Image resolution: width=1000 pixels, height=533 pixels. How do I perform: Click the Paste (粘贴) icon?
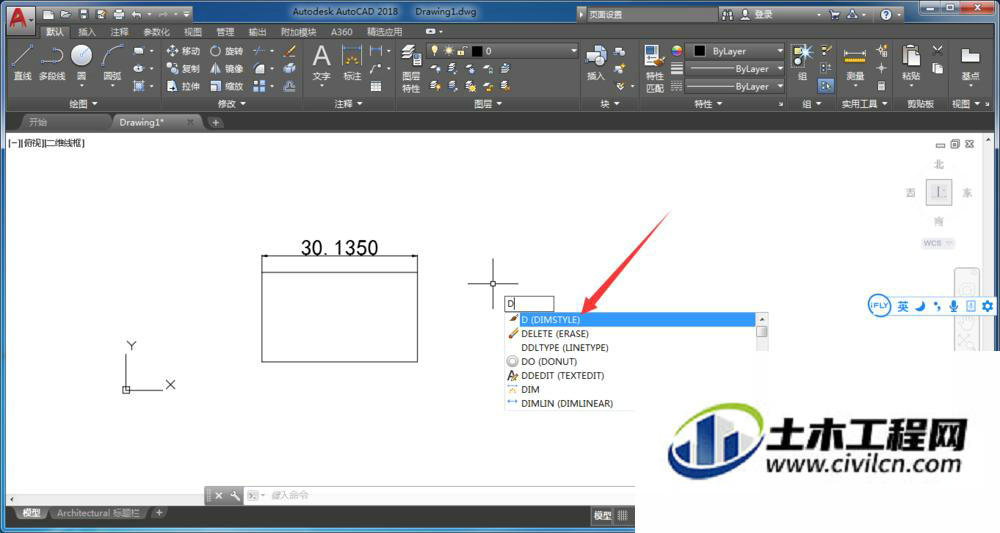coord(911,62)
